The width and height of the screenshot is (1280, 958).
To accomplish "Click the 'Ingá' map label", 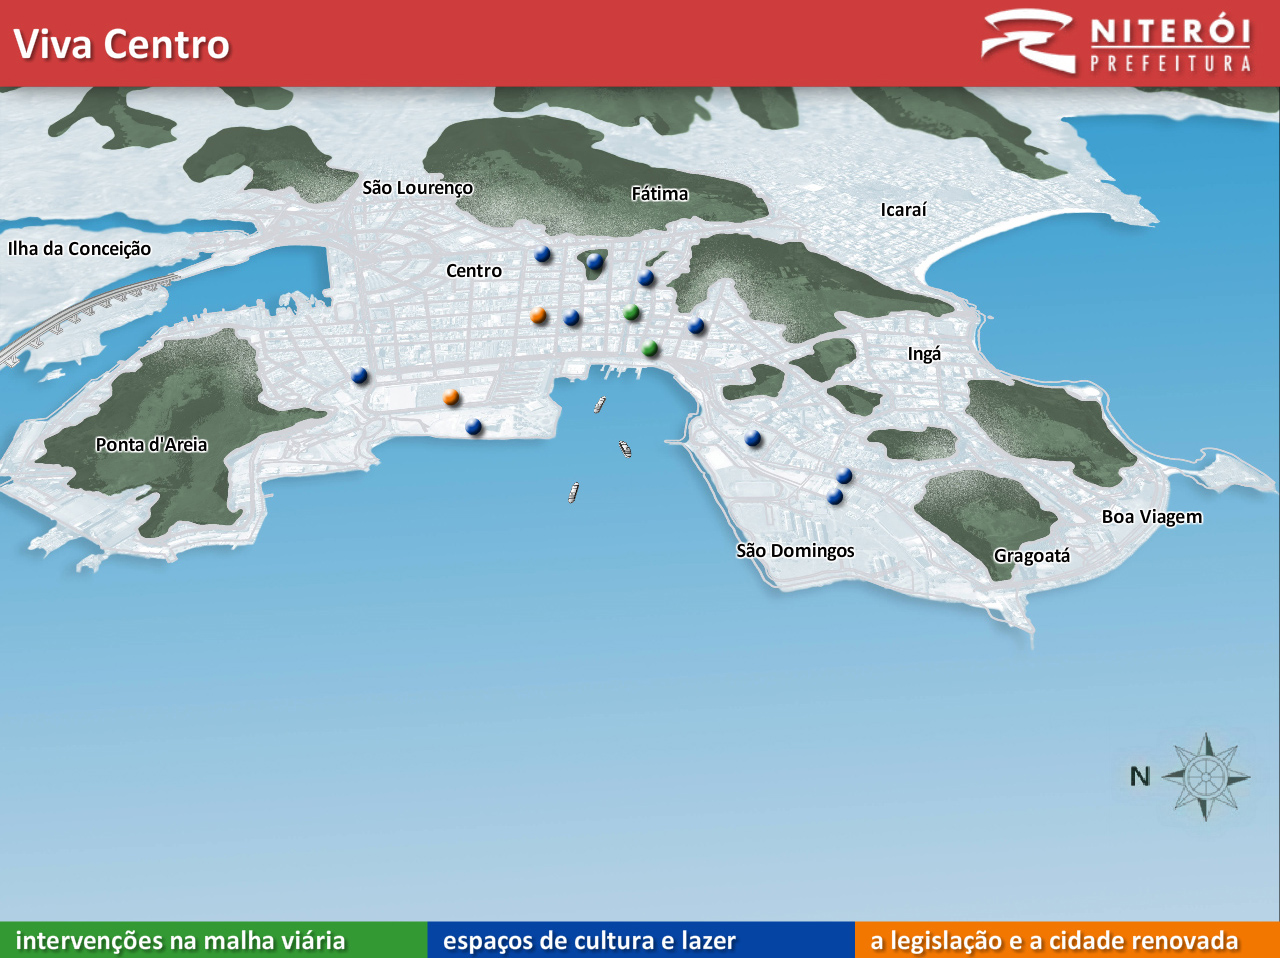I will tap(924, 354).
